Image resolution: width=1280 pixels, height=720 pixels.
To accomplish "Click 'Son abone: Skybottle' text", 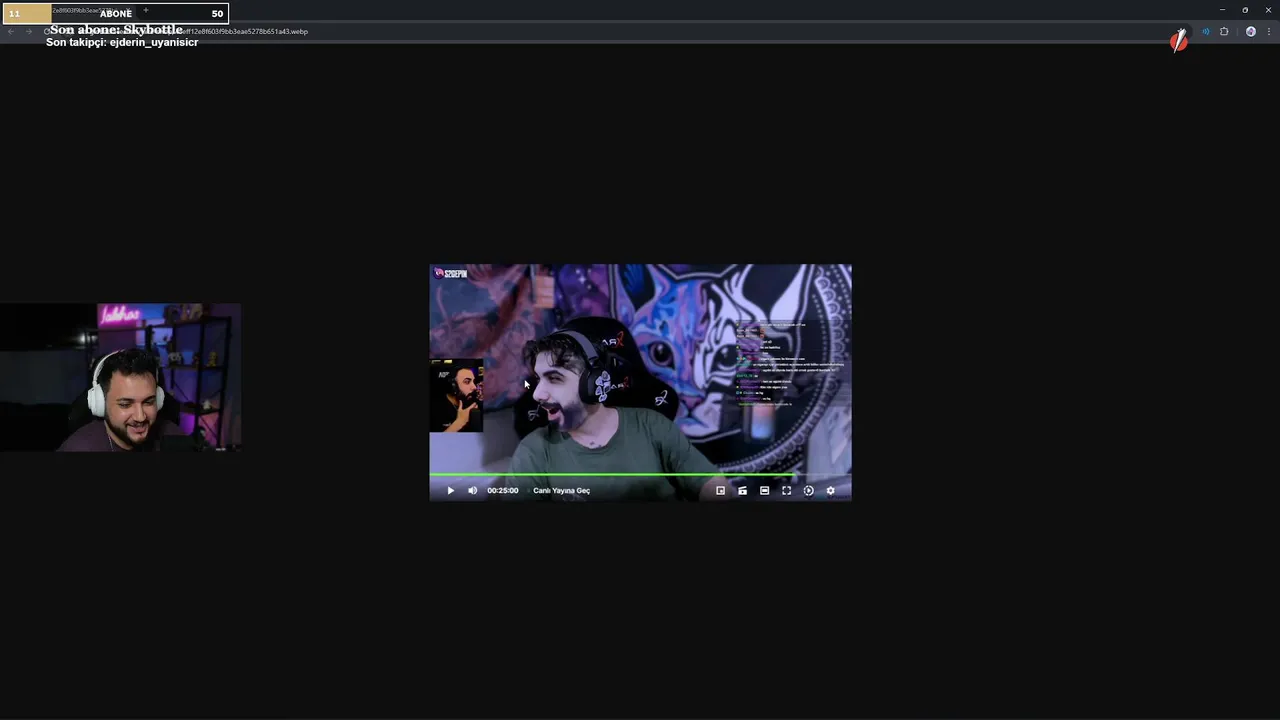I will [116, 30].
